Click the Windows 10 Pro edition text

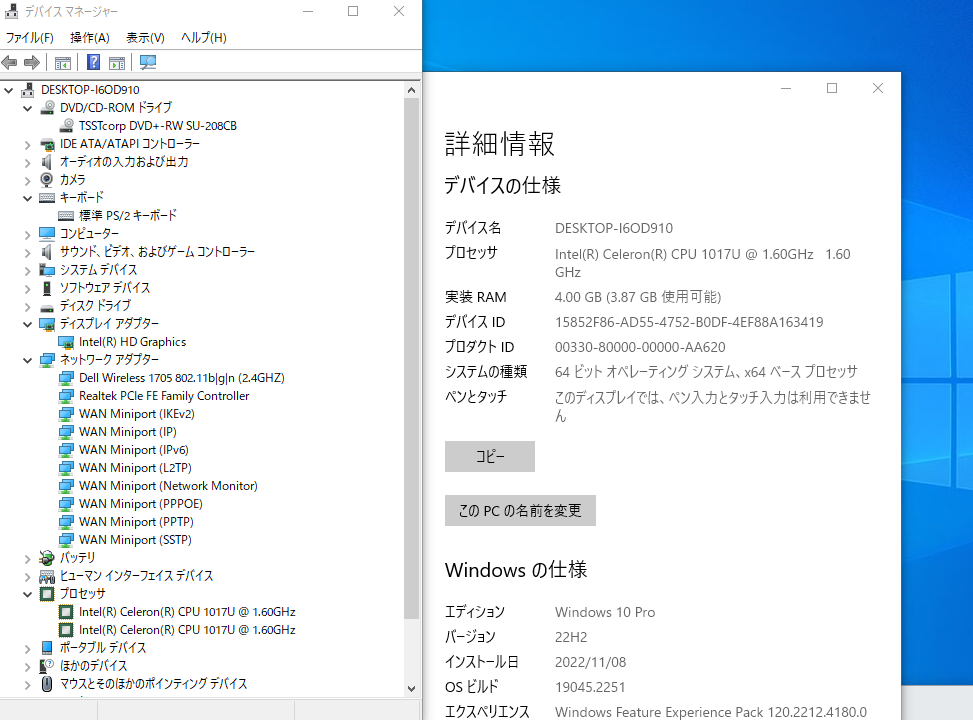pos(605,612)
